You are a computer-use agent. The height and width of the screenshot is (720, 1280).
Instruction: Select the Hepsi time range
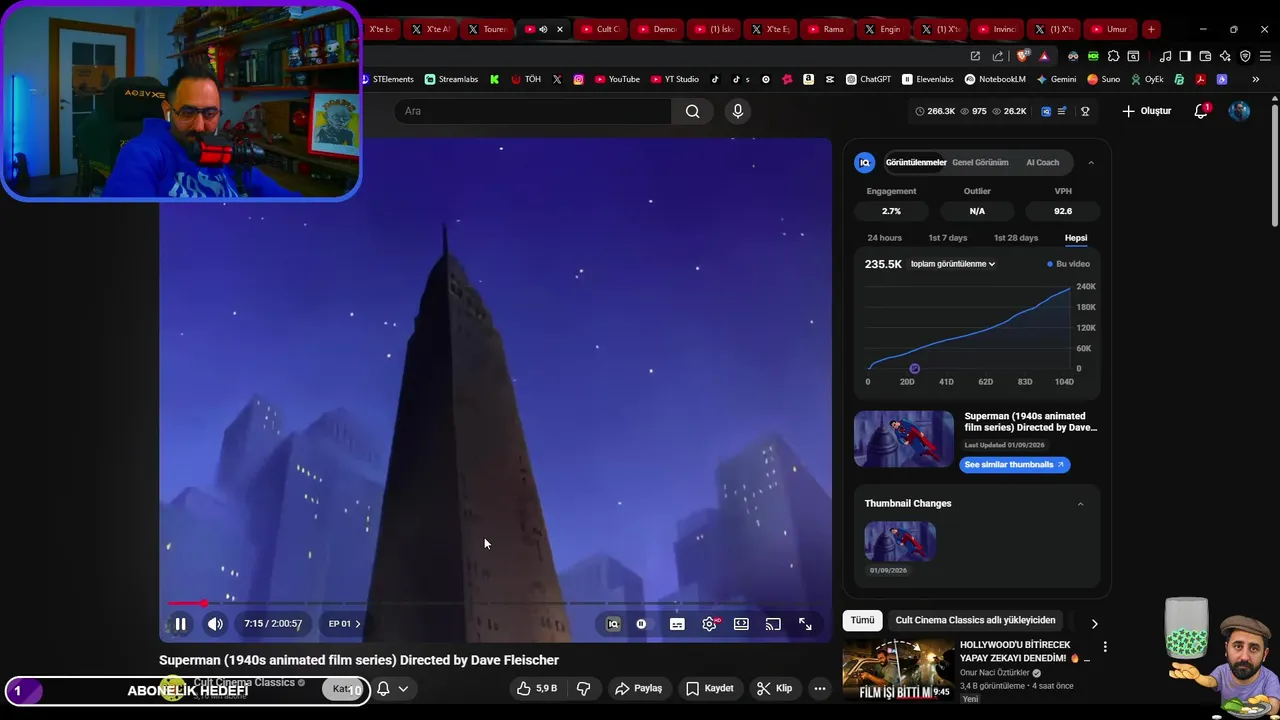pos(1076,238)
